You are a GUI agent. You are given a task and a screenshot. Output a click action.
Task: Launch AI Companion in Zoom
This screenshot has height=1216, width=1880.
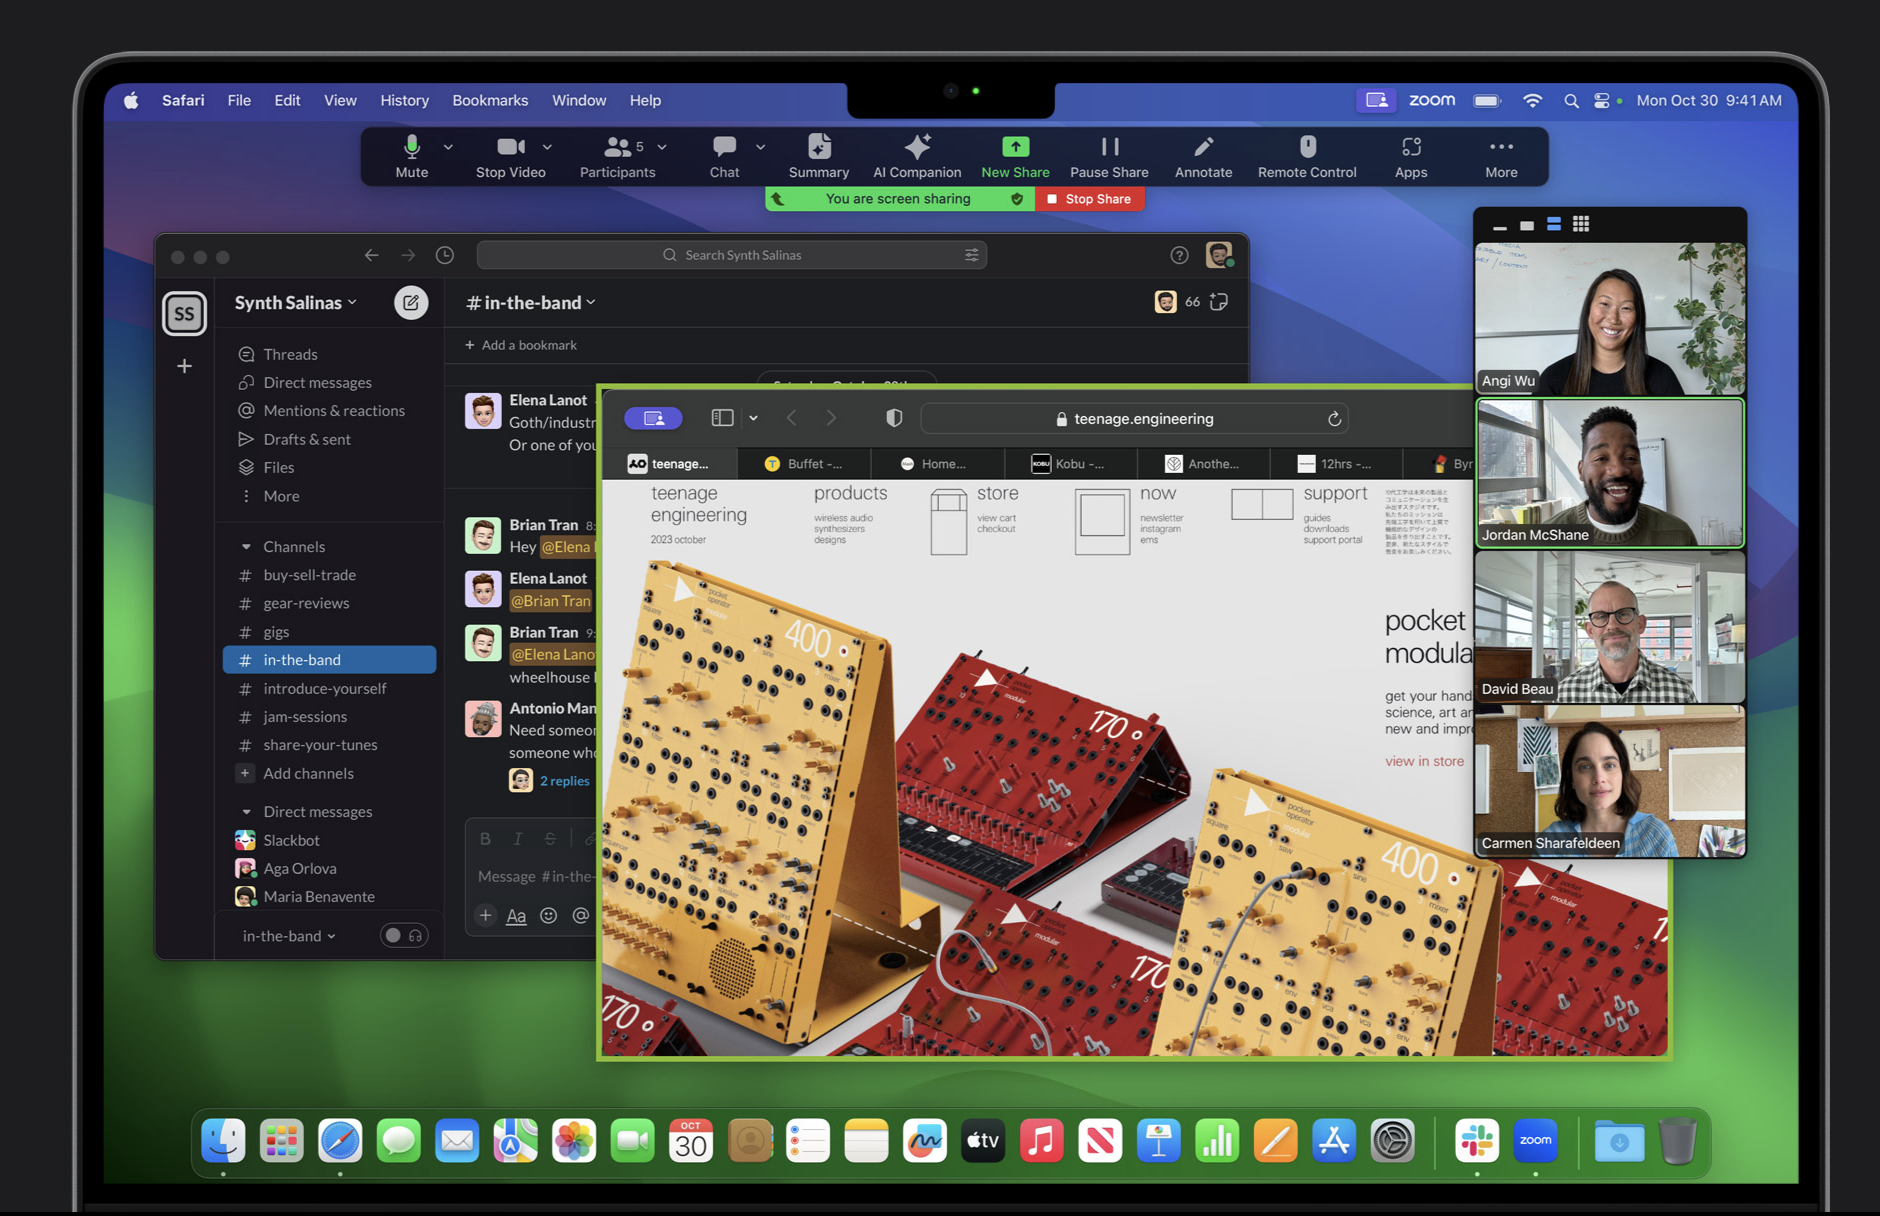917,157
